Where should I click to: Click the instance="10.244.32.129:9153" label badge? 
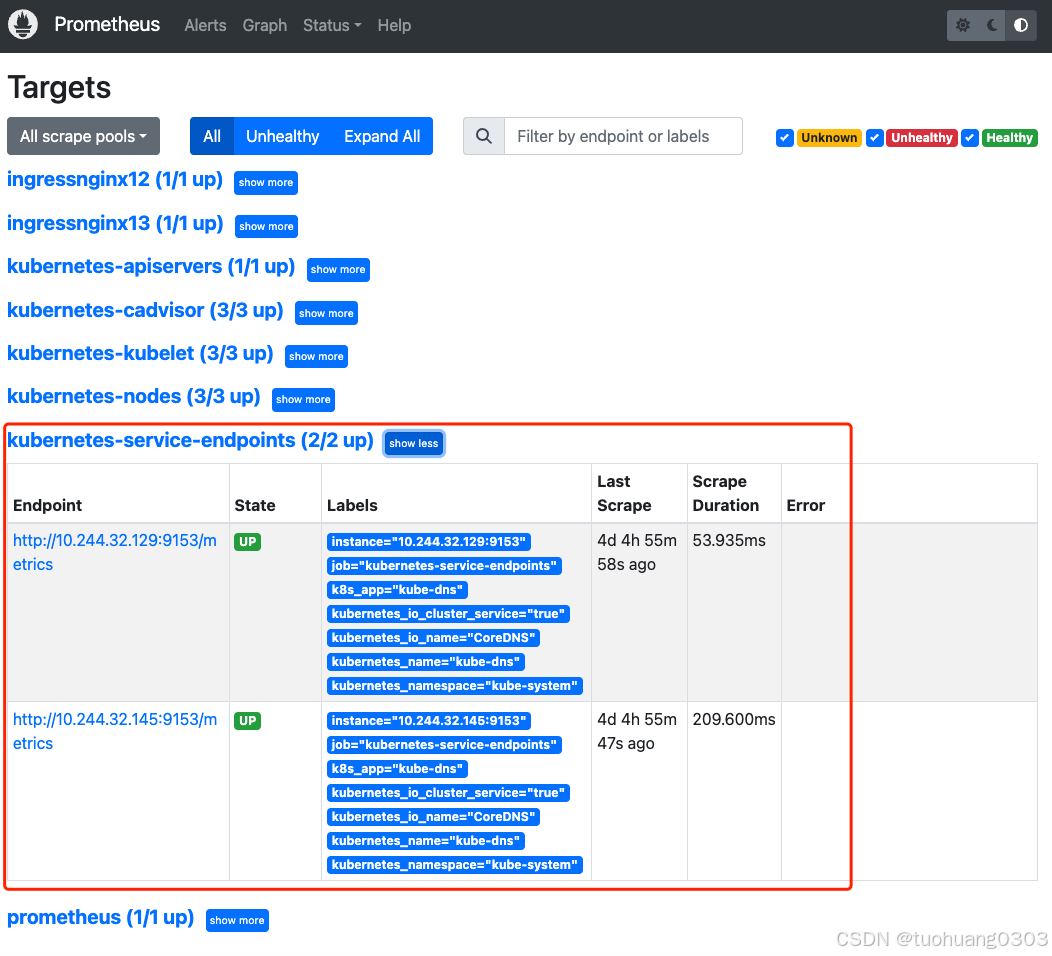pos(429,541)
